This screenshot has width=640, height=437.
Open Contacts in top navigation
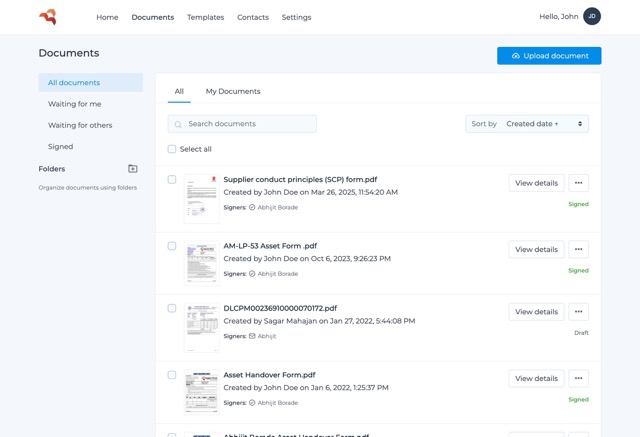point(253,17)
